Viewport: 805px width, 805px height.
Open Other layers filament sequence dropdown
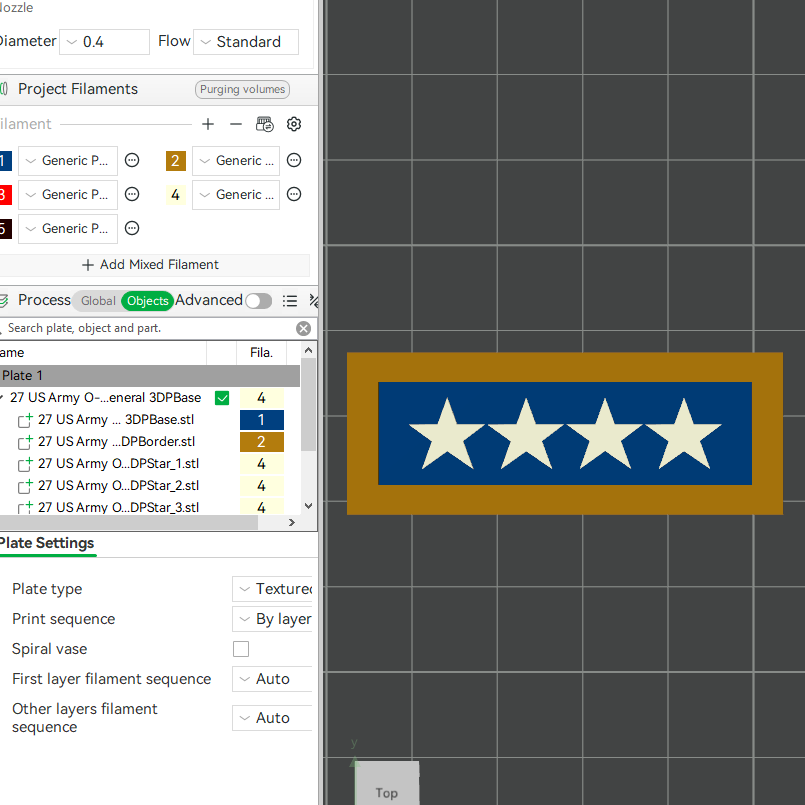point(273,718)
